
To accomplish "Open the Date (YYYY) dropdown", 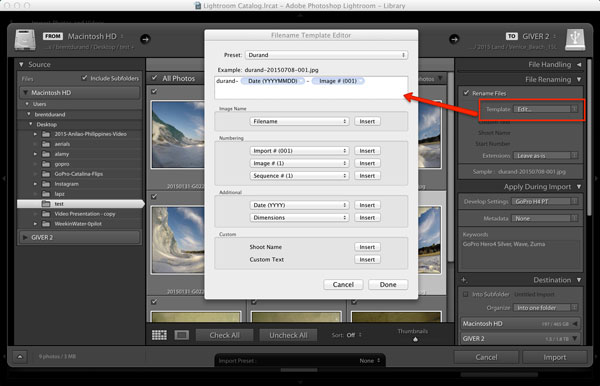I will point(299,205).
